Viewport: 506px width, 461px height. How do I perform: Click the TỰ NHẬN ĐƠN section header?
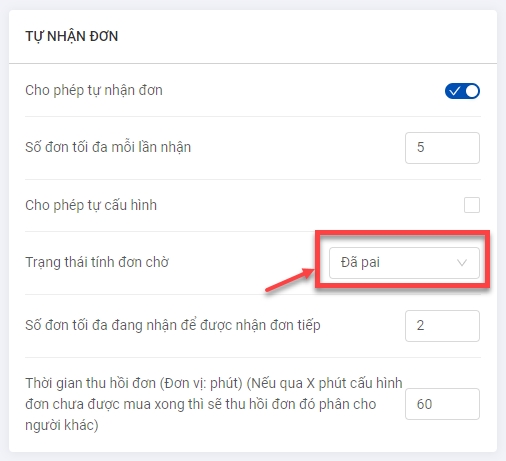coord(72,36)
